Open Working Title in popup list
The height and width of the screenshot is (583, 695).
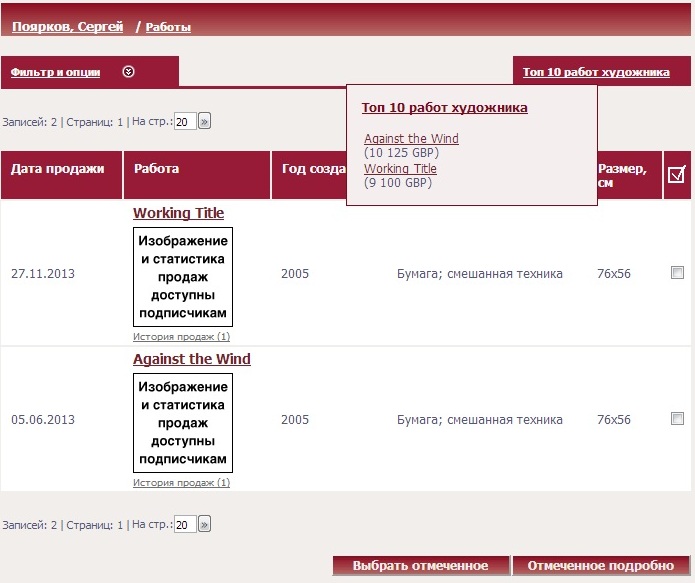(x=400, y=169)
